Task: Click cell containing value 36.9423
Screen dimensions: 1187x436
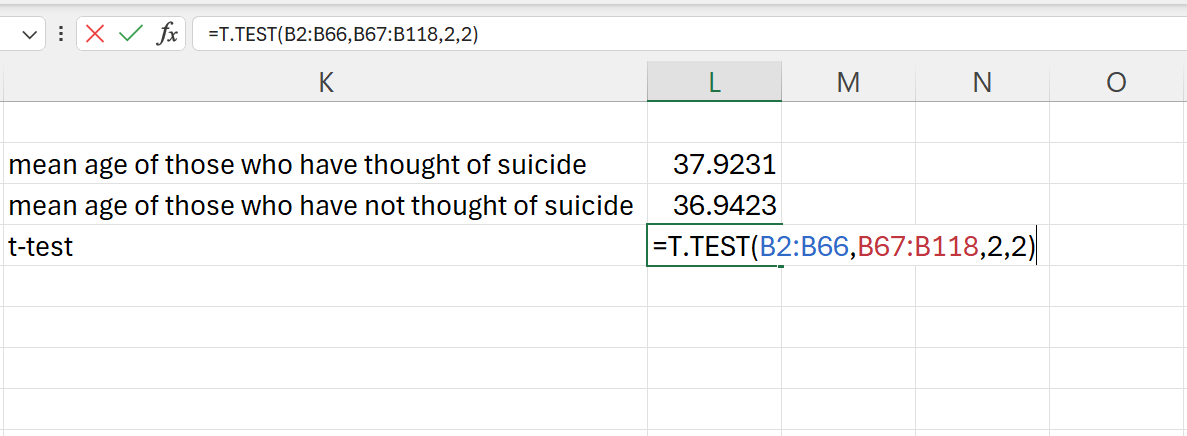Action: 714,204
